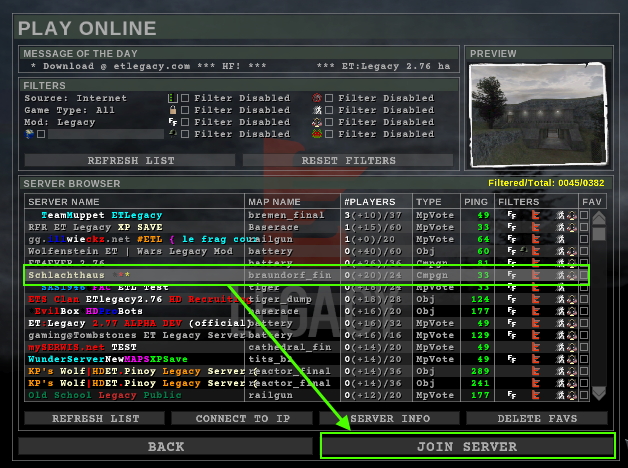Click running soldier icon in gaming@Tombstones row
Viewport: 628px width, 468px height.
pyautogui.click(x=560, y=335)
